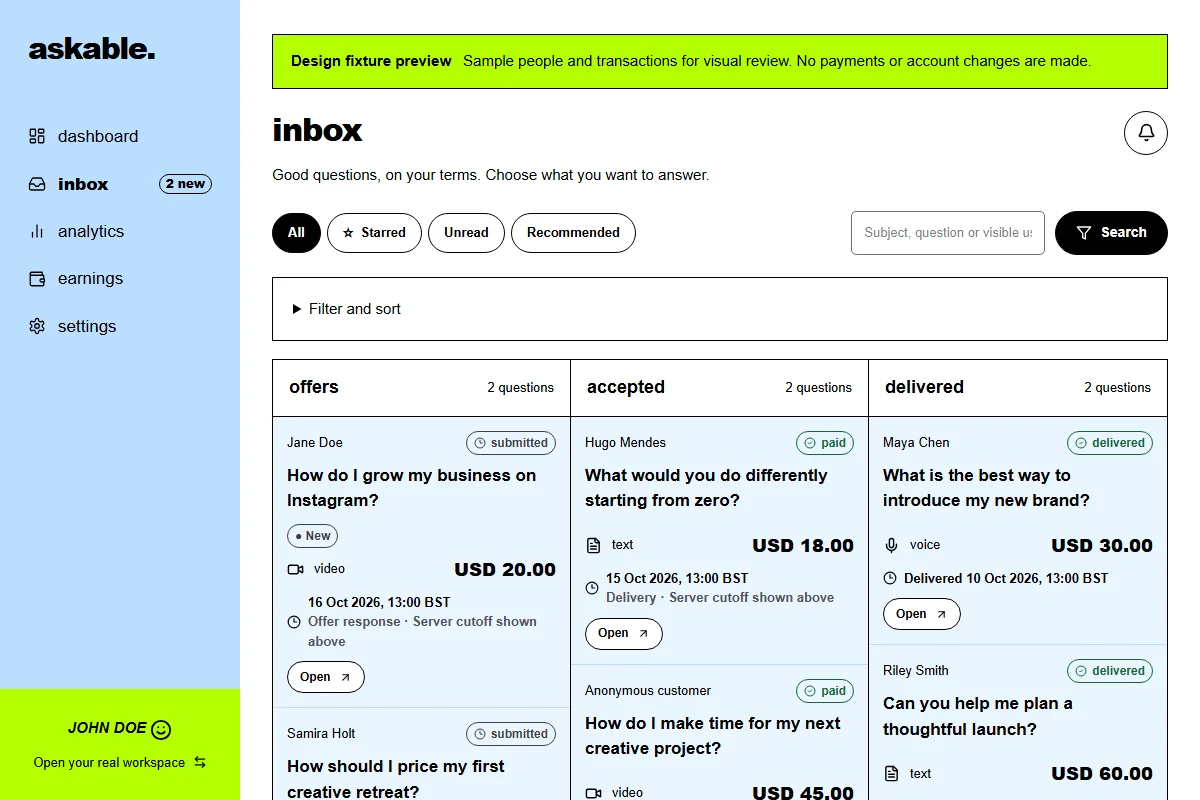Screen dimensions: 1200x800
Task: Click title 'How do I grow my business on Instagram?'
Action: (412, 488)
